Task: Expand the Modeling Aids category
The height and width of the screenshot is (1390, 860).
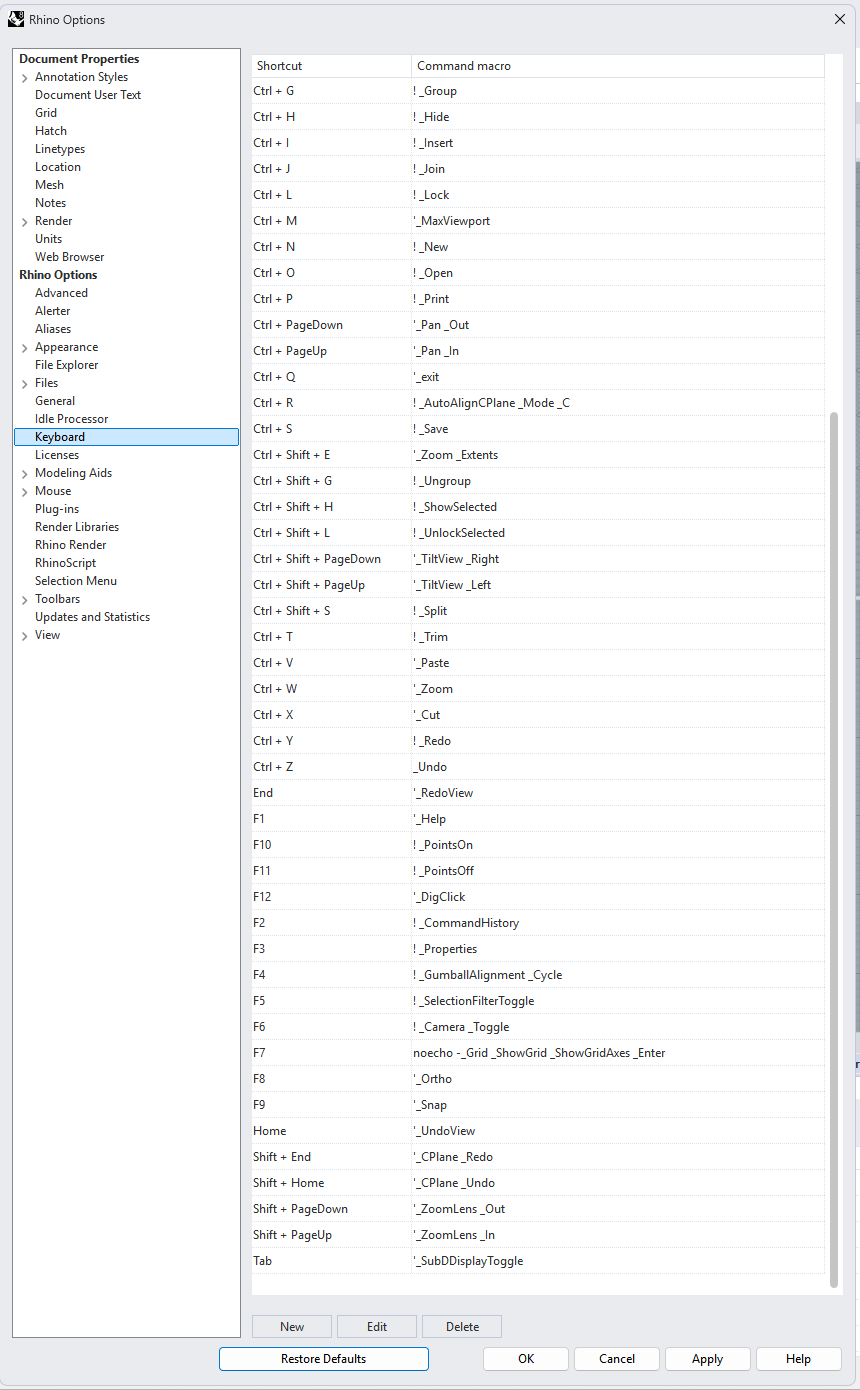Action: [24, 472]
